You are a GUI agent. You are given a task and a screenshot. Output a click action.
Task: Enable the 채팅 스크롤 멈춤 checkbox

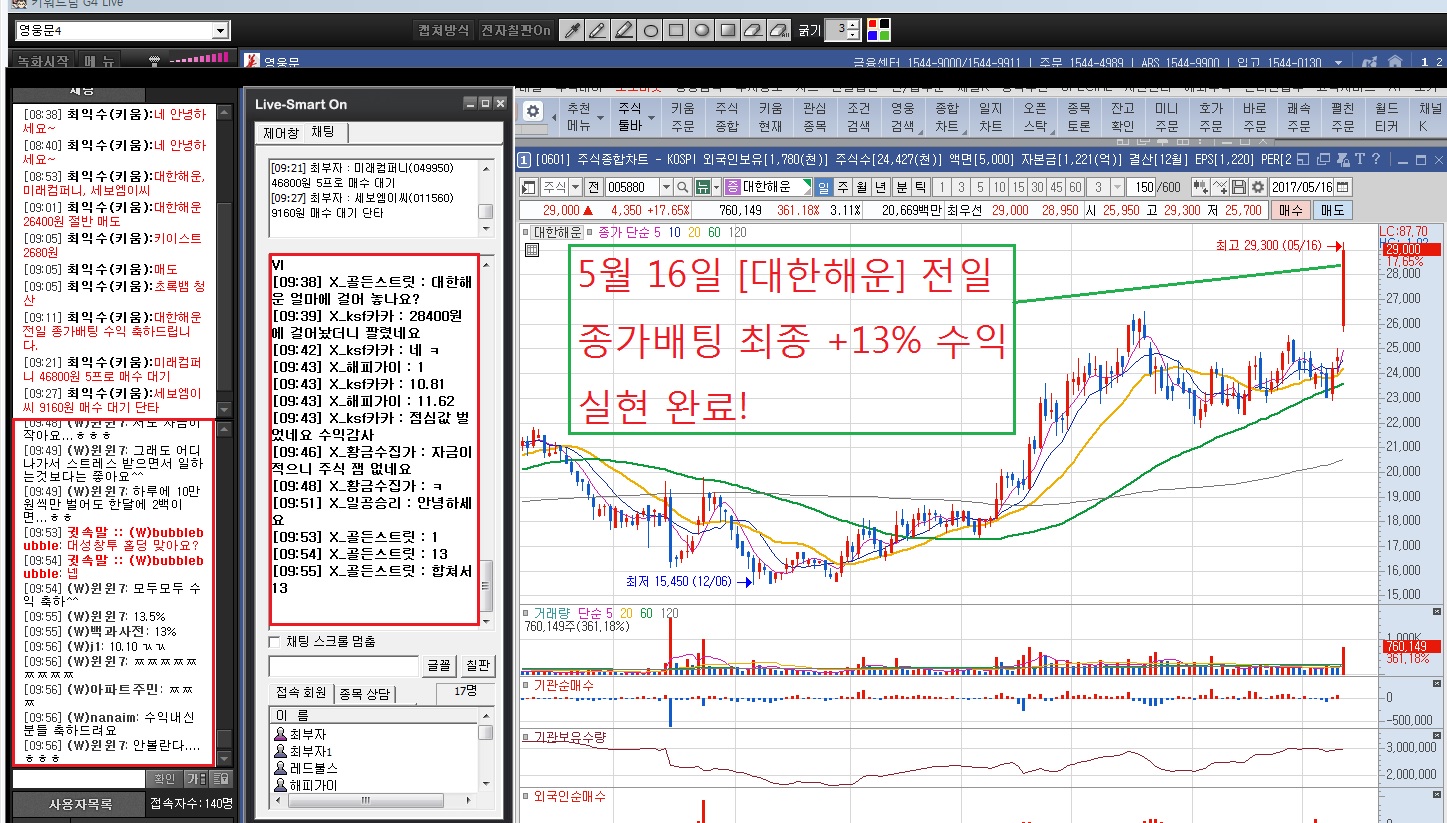point(275,641)
